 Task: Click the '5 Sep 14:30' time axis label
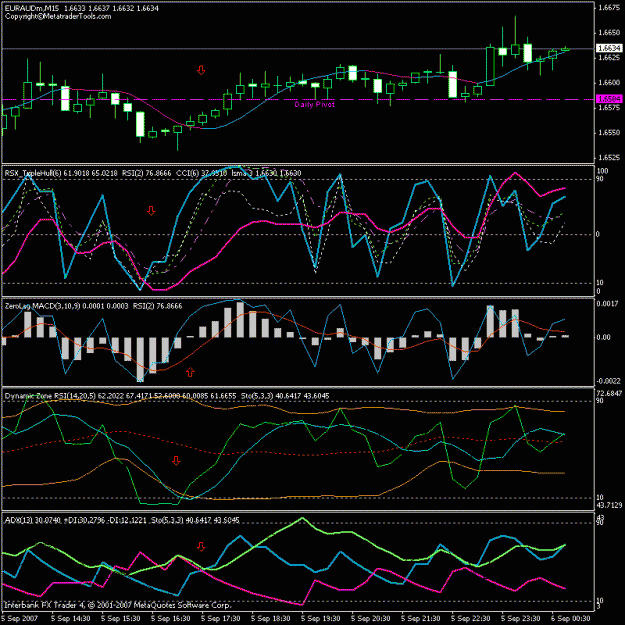tap(71, 618)
